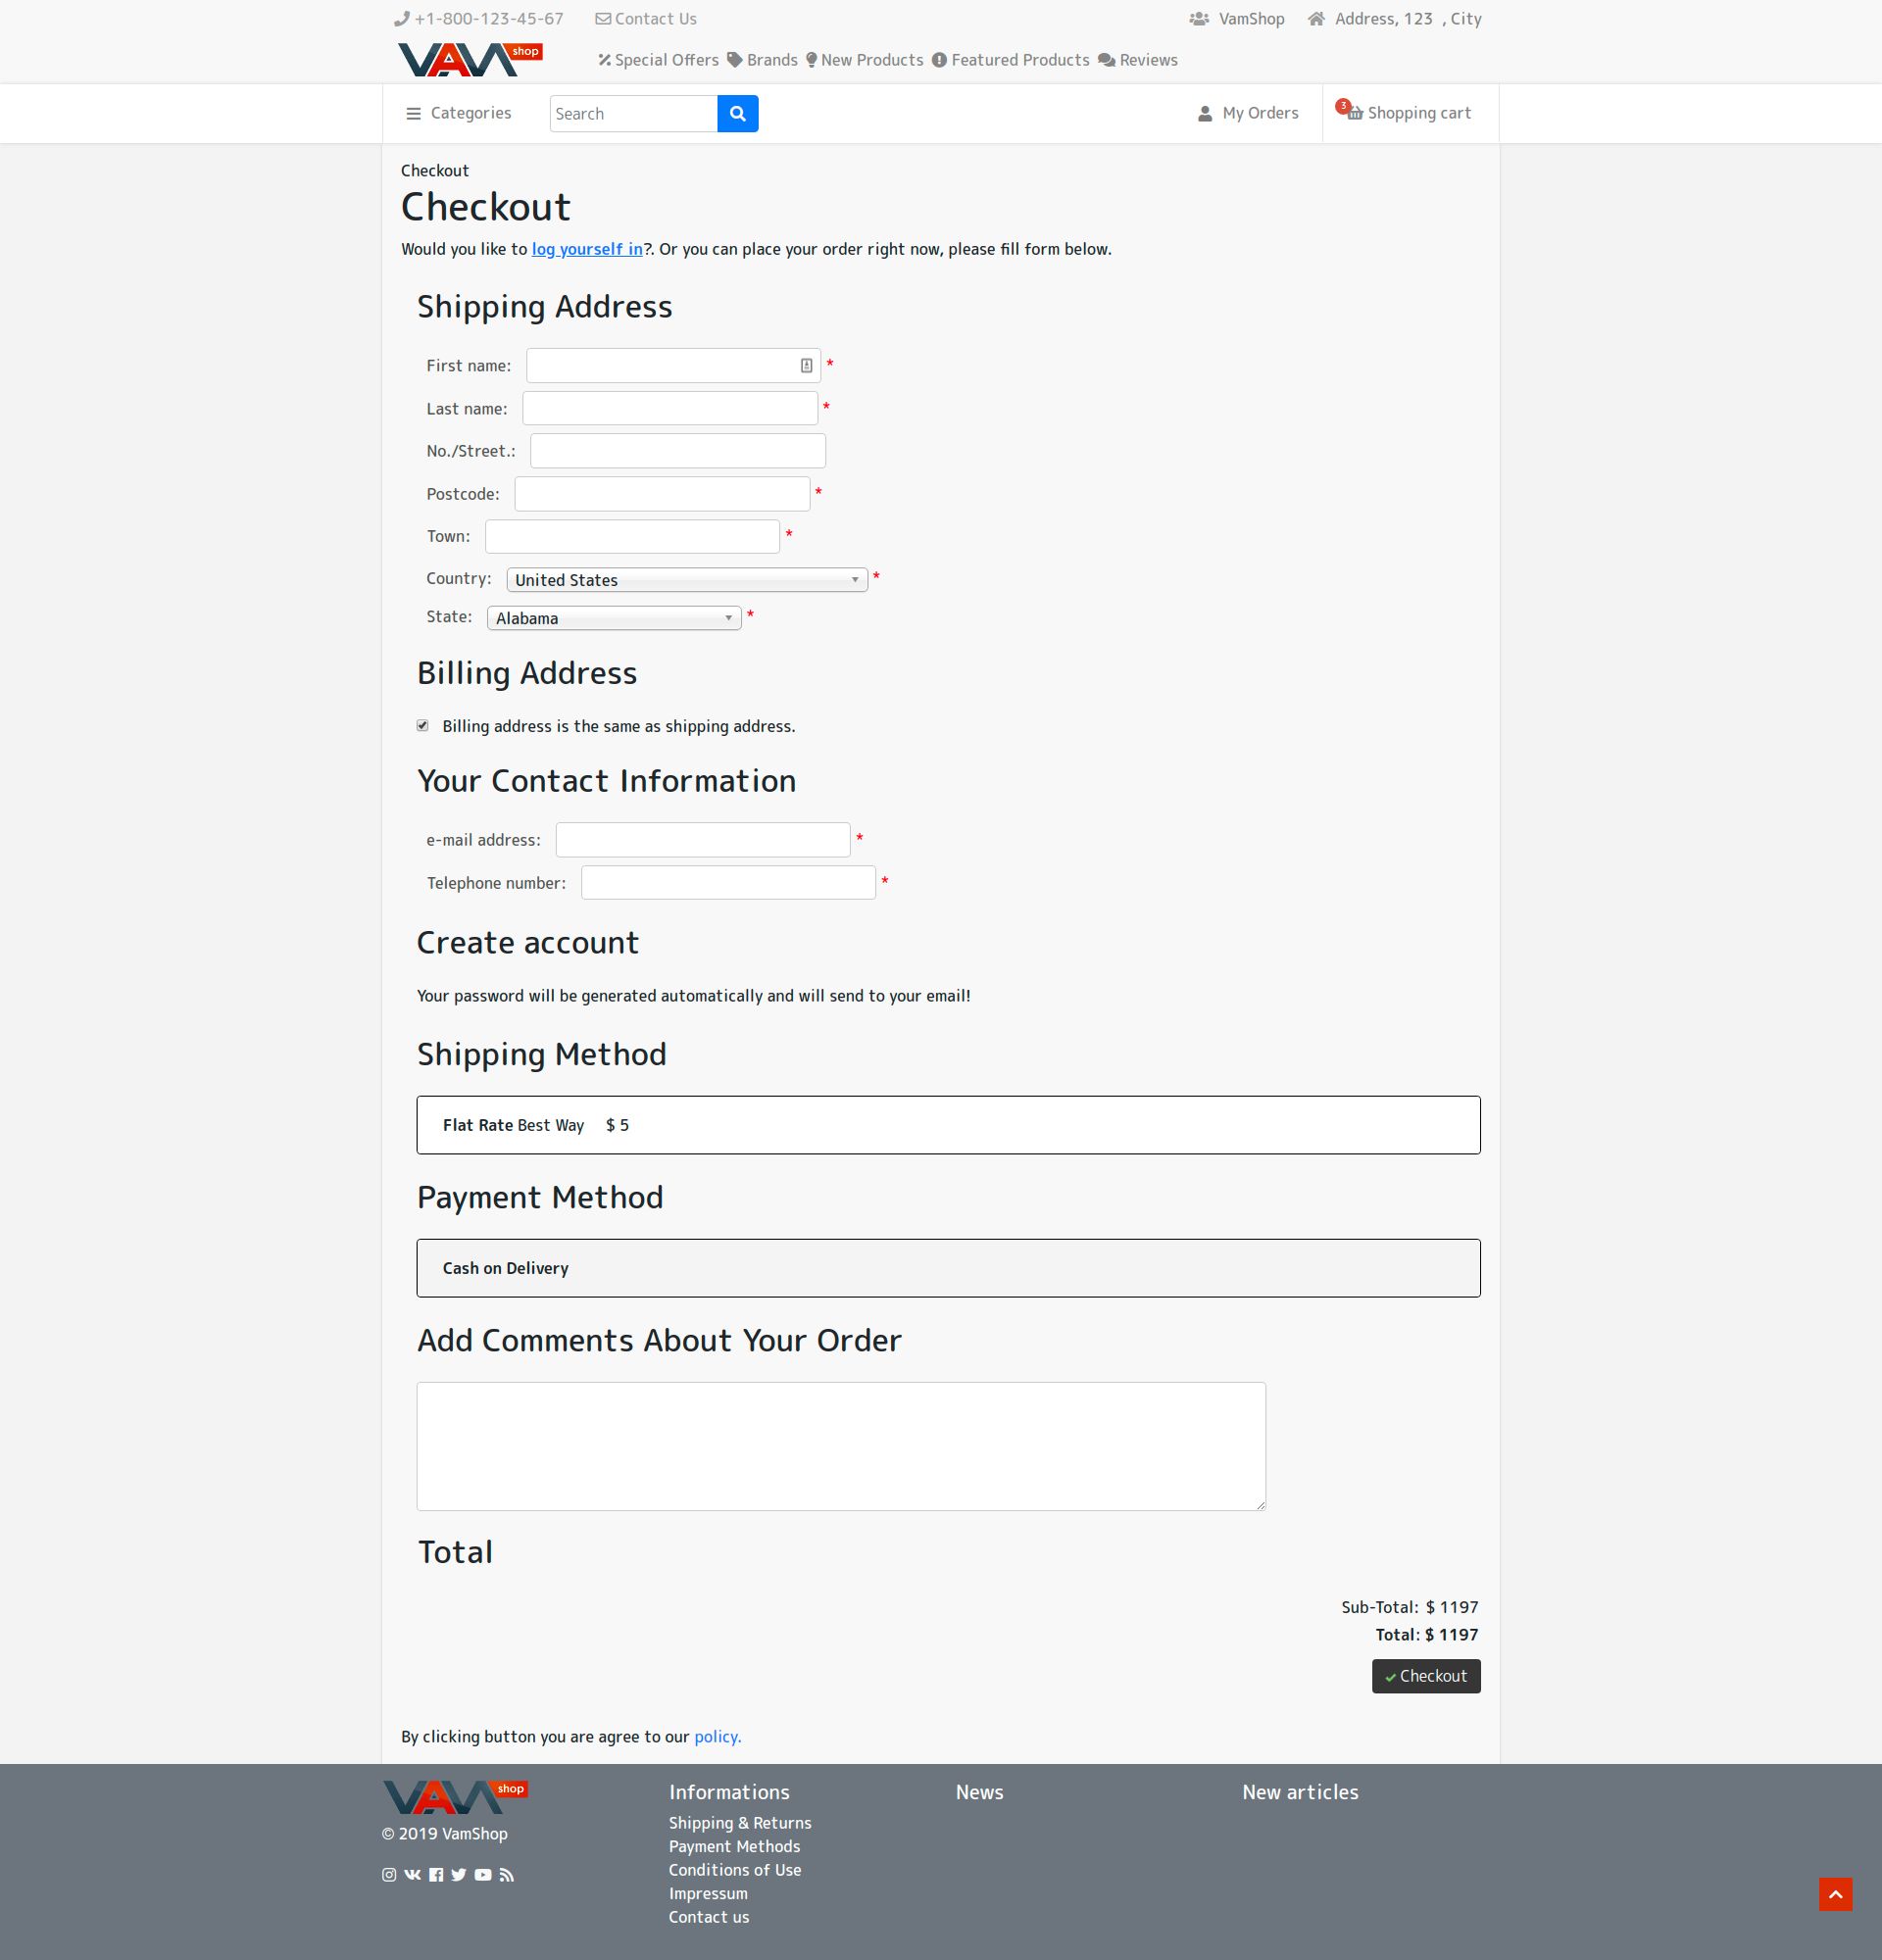The height and width of the screenshot is (1960, 1882).
Task: Uncheck billing same as shipping checkbox
Action: (x=423, y=726)
